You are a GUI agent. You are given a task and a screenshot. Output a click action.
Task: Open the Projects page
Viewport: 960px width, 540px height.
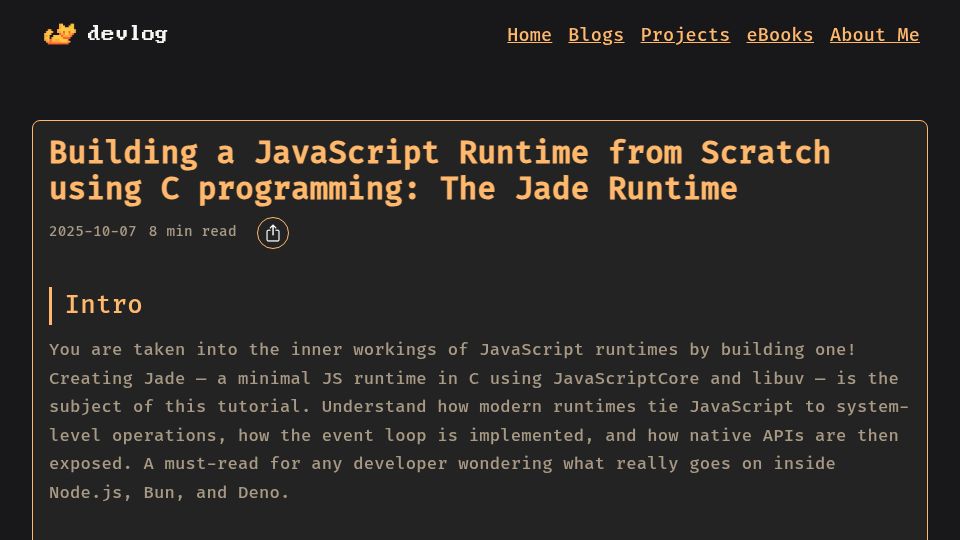point(685,35)
